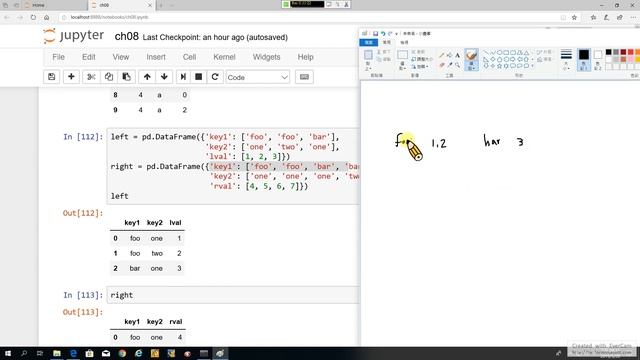Viewport: 640px width, 360px height.
Task: Click Paint's quick access save icon
Action: pyautogui.click(x=376, y=33)
